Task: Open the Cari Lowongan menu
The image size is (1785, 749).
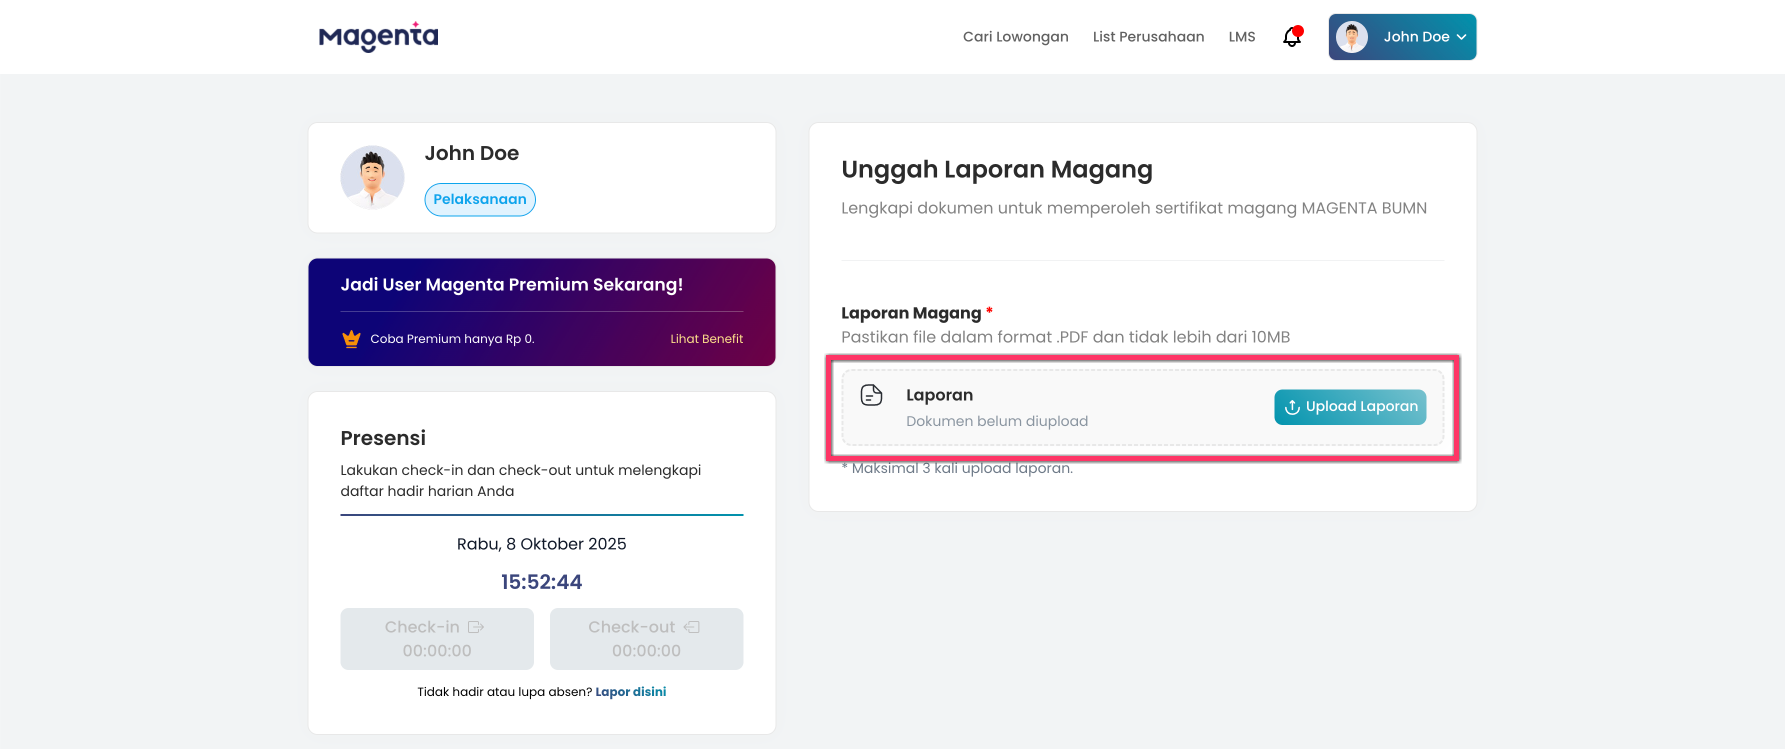Action: (1015, 37)
